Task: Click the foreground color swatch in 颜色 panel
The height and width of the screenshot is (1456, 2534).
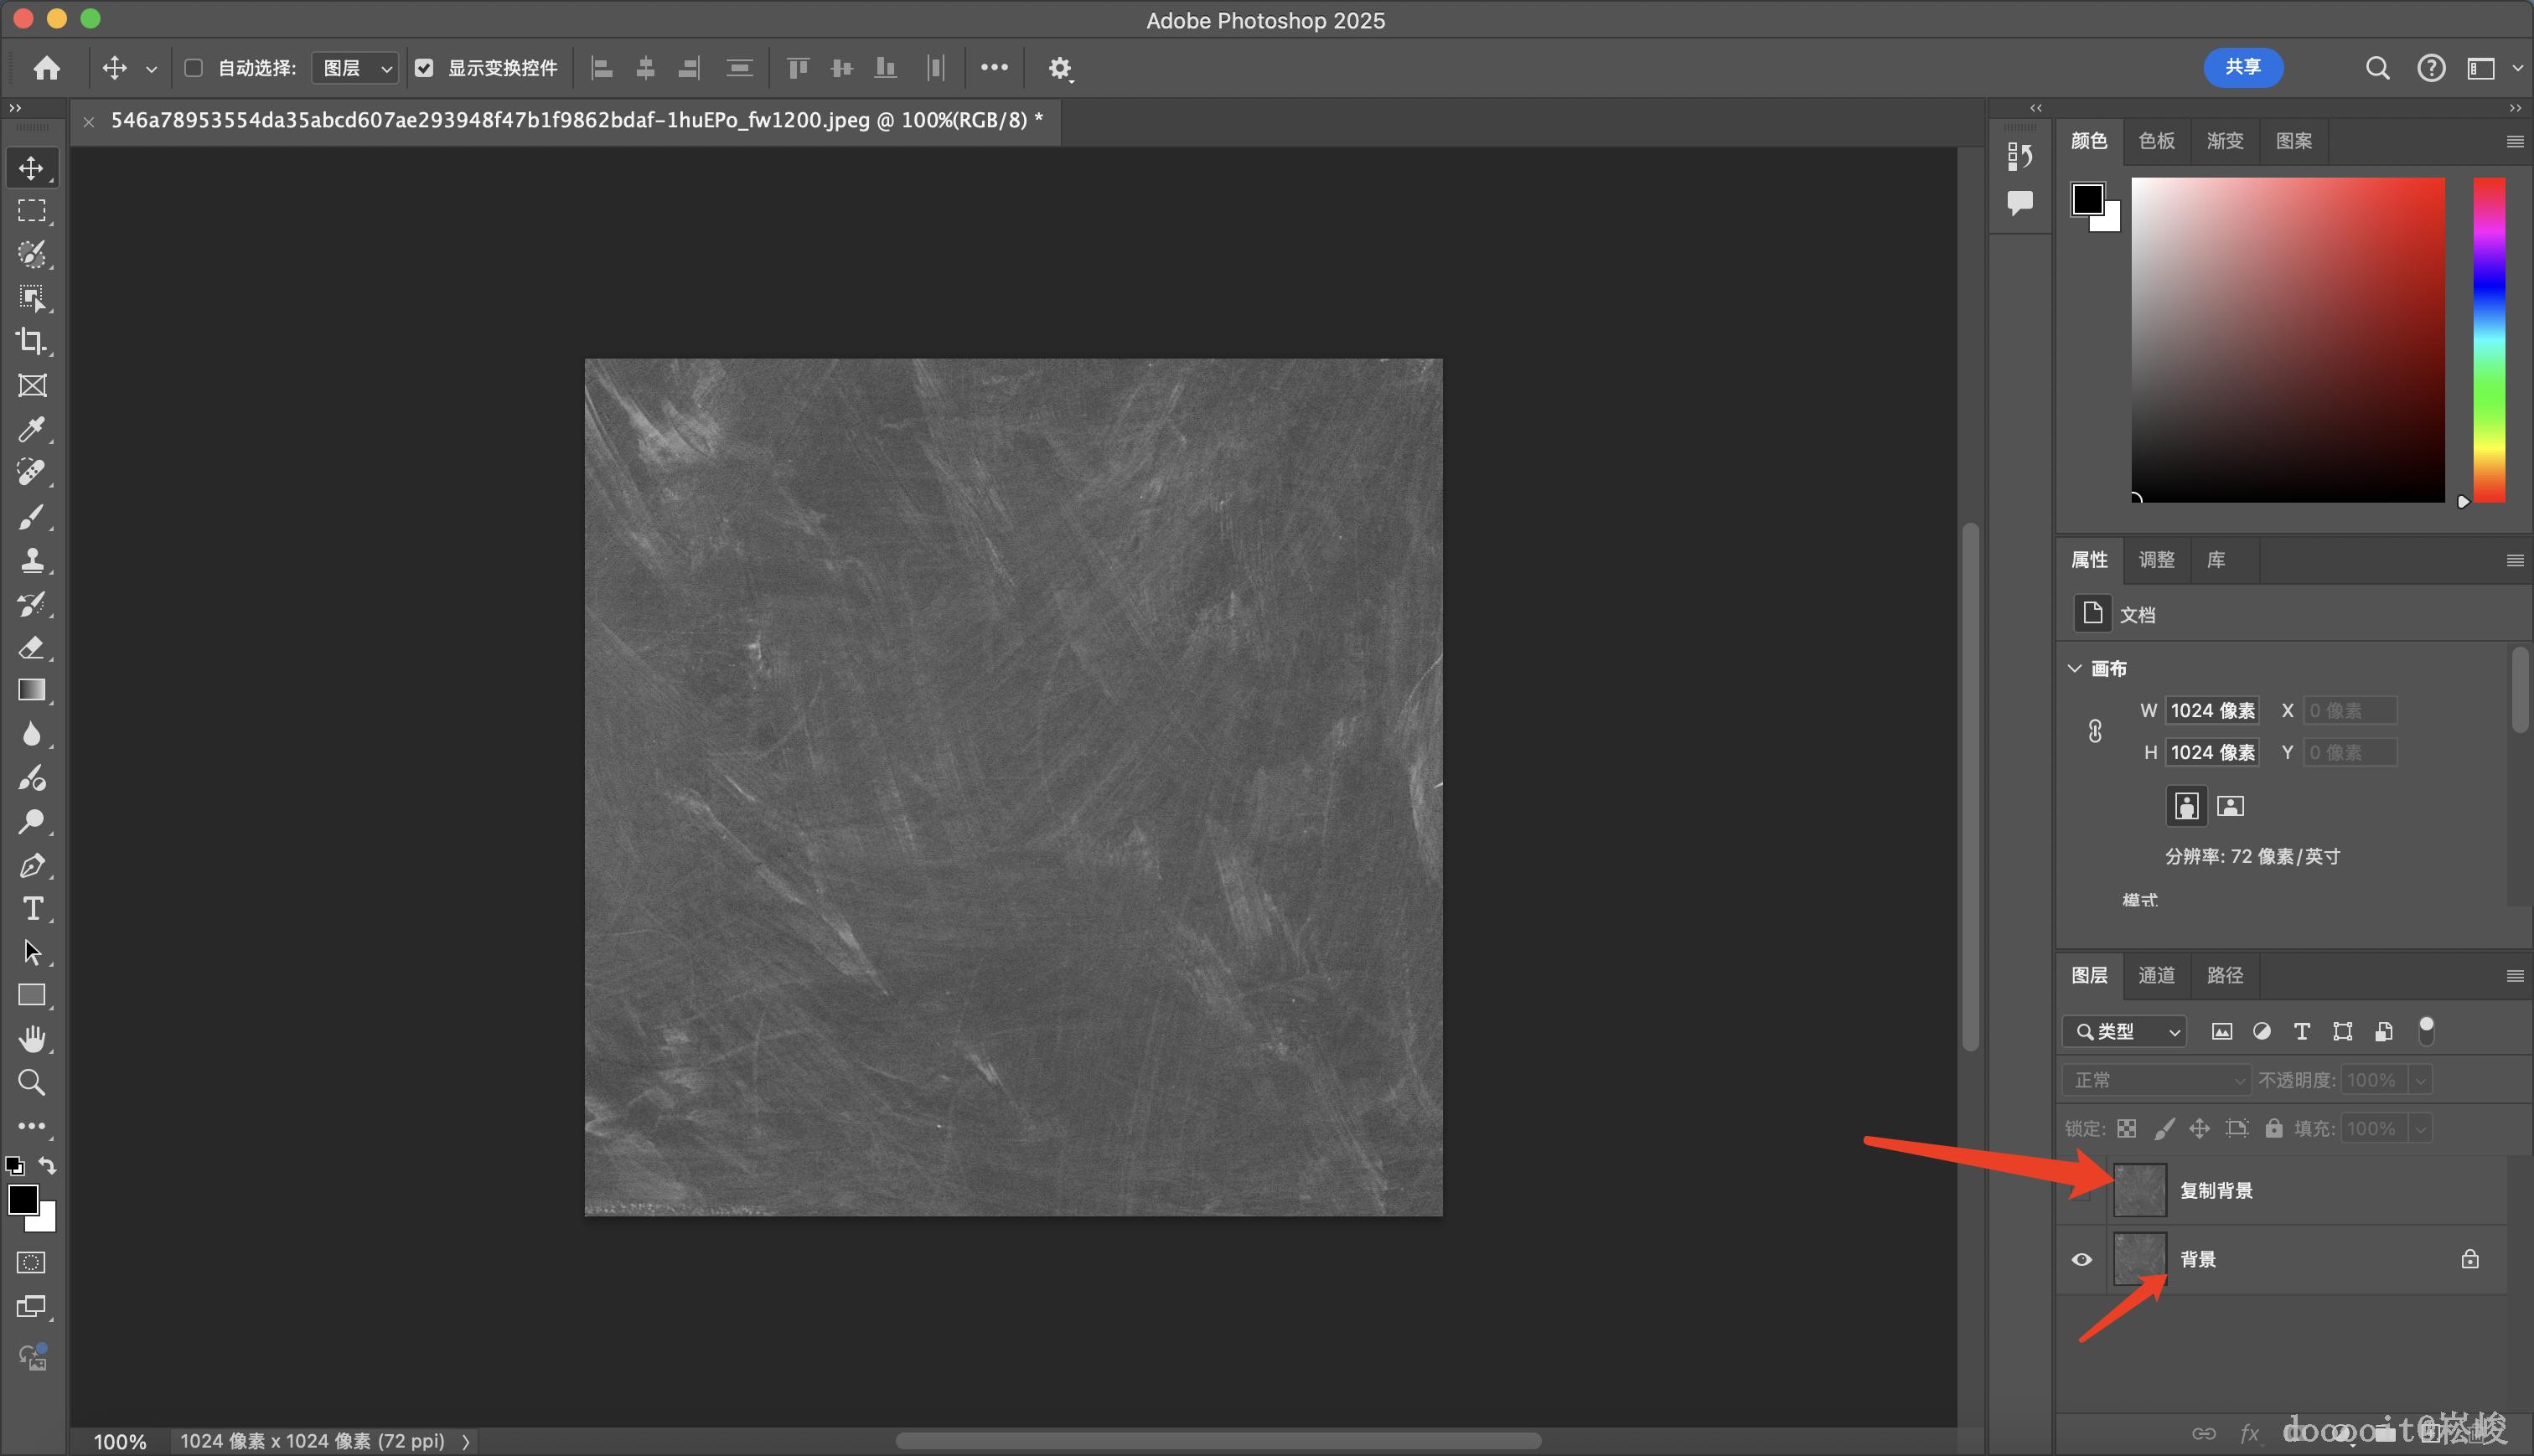Action: (2087, 199)
